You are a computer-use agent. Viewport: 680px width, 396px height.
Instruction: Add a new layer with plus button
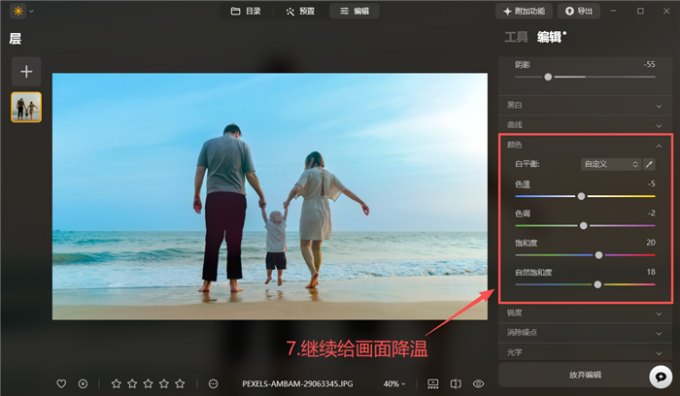[26, 72]
